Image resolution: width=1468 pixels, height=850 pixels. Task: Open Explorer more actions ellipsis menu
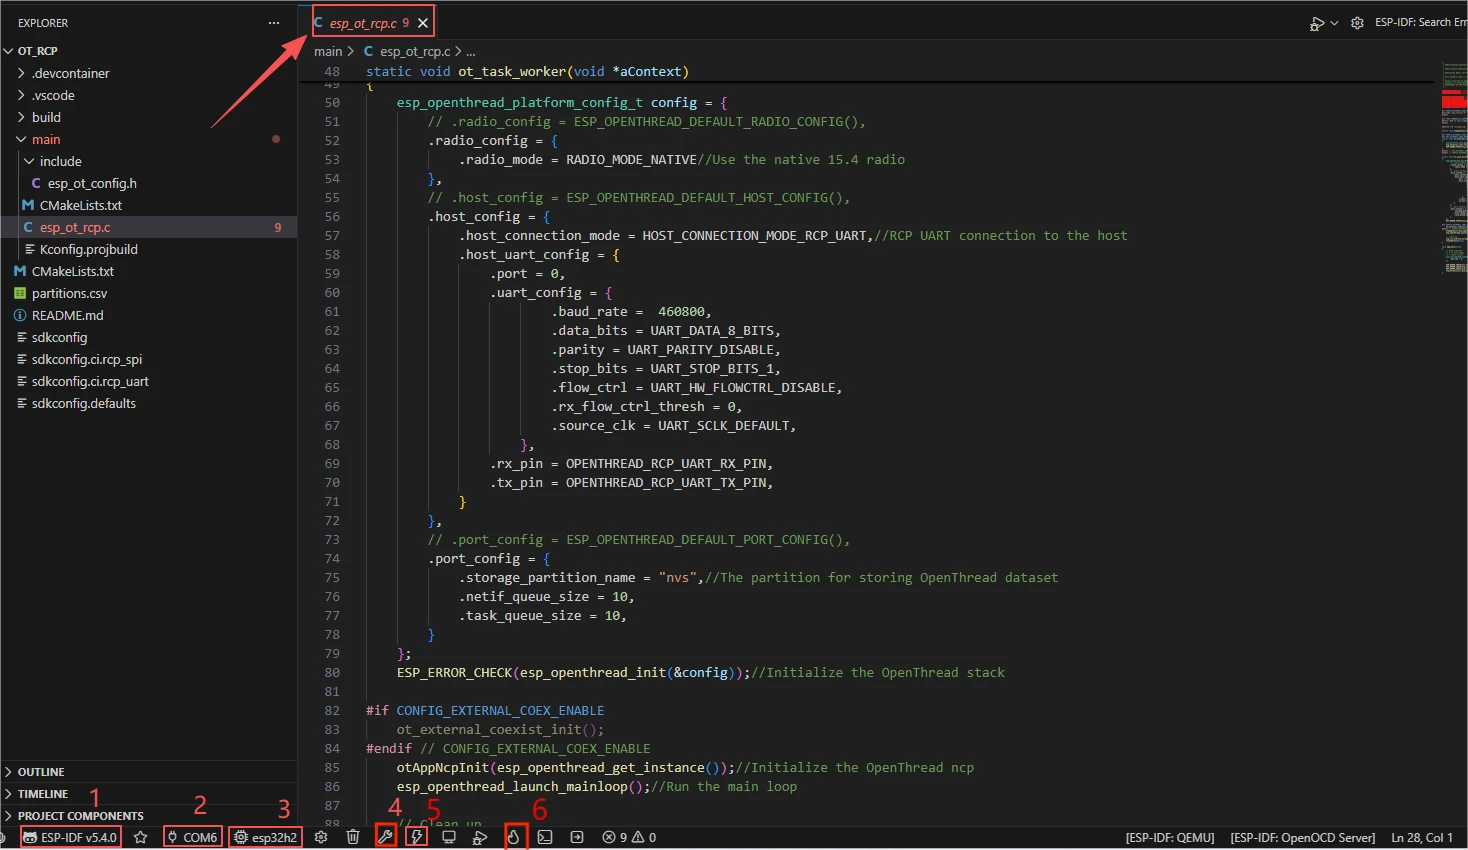[274, 23]
